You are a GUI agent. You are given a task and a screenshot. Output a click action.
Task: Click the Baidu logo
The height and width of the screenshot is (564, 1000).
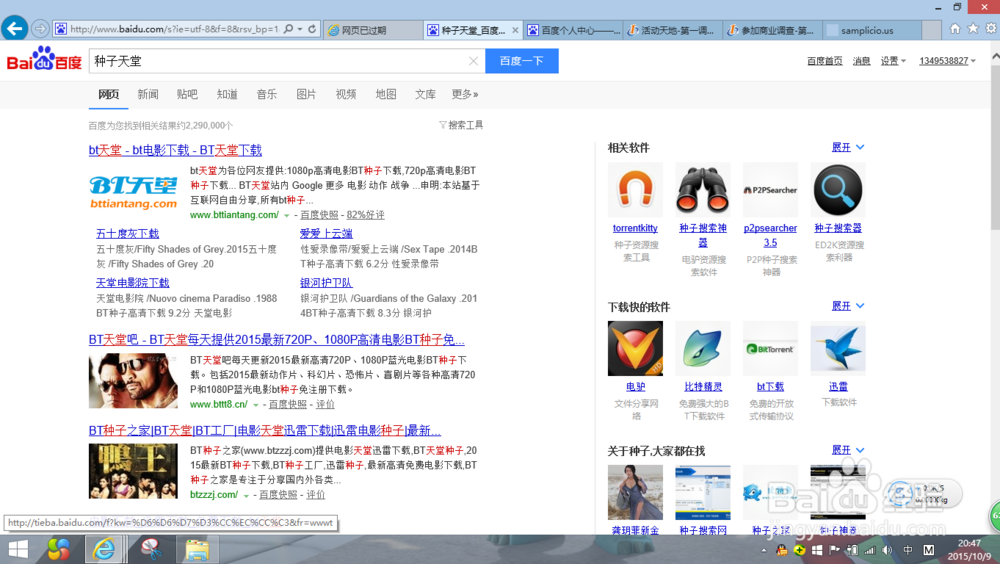[44, 59]
